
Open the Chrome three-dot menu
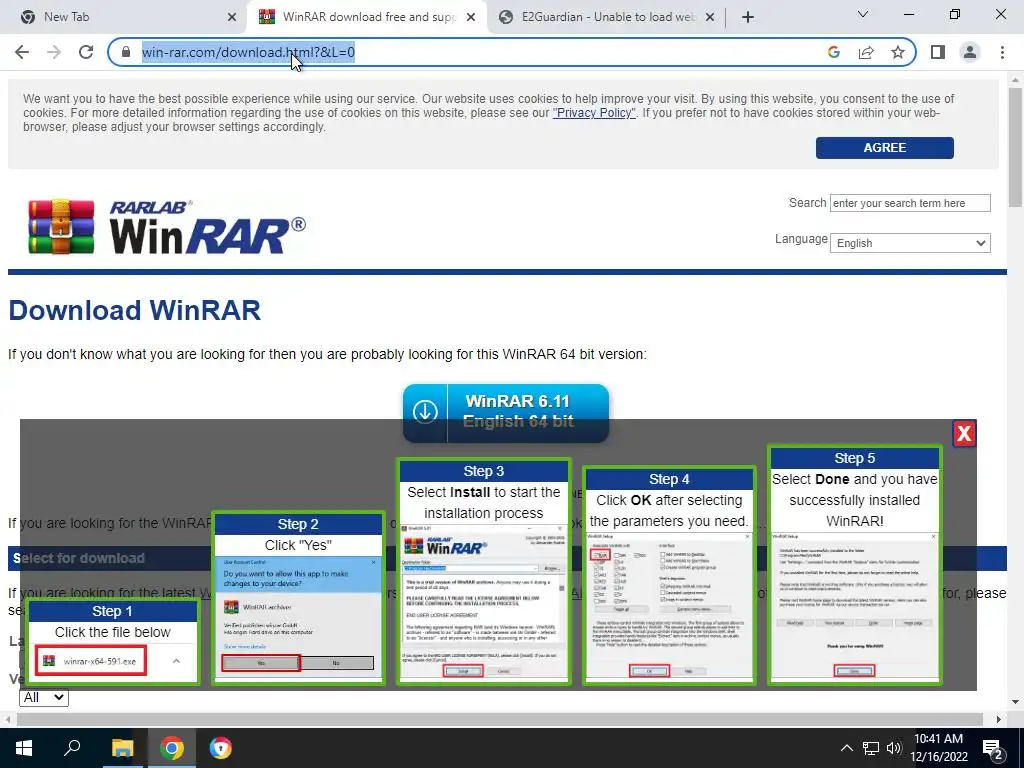pos(1002,52)
